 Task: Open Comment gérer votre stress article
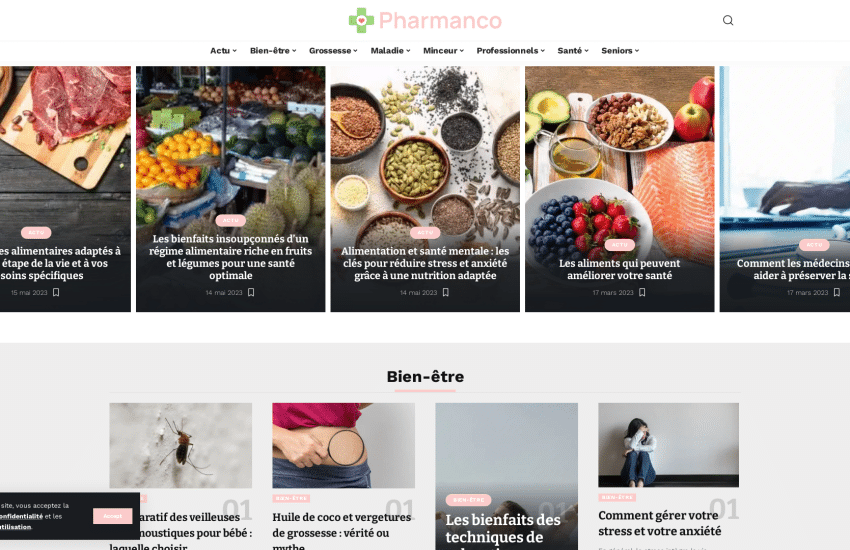pos(659,523)
